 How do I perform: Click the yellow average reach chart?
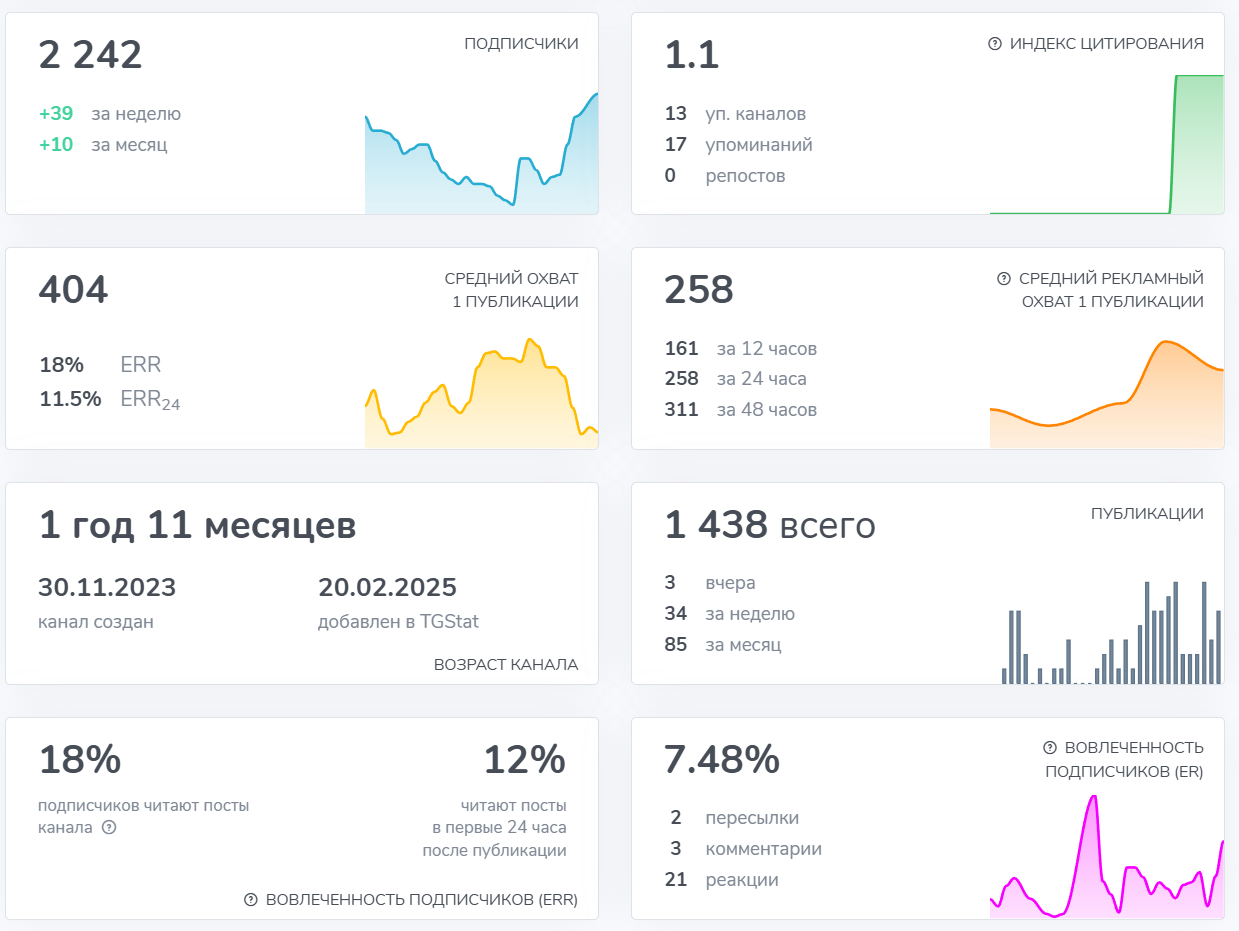[481, 395]
